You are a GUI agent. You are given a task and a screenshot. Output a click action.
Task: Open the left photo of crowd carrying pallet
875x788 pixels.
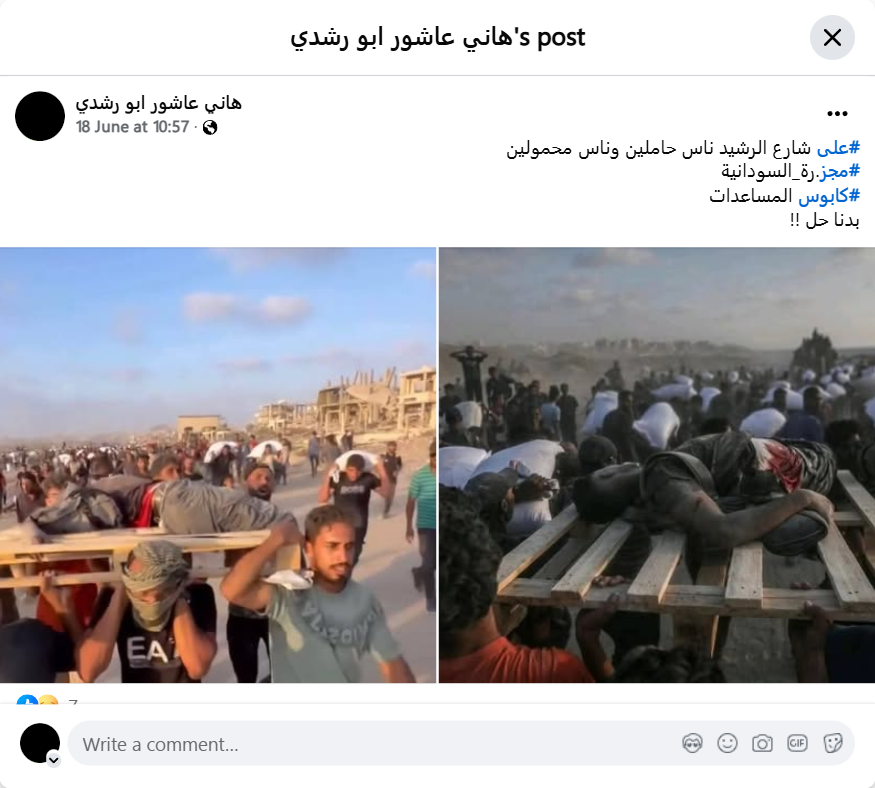pos(218,465)
